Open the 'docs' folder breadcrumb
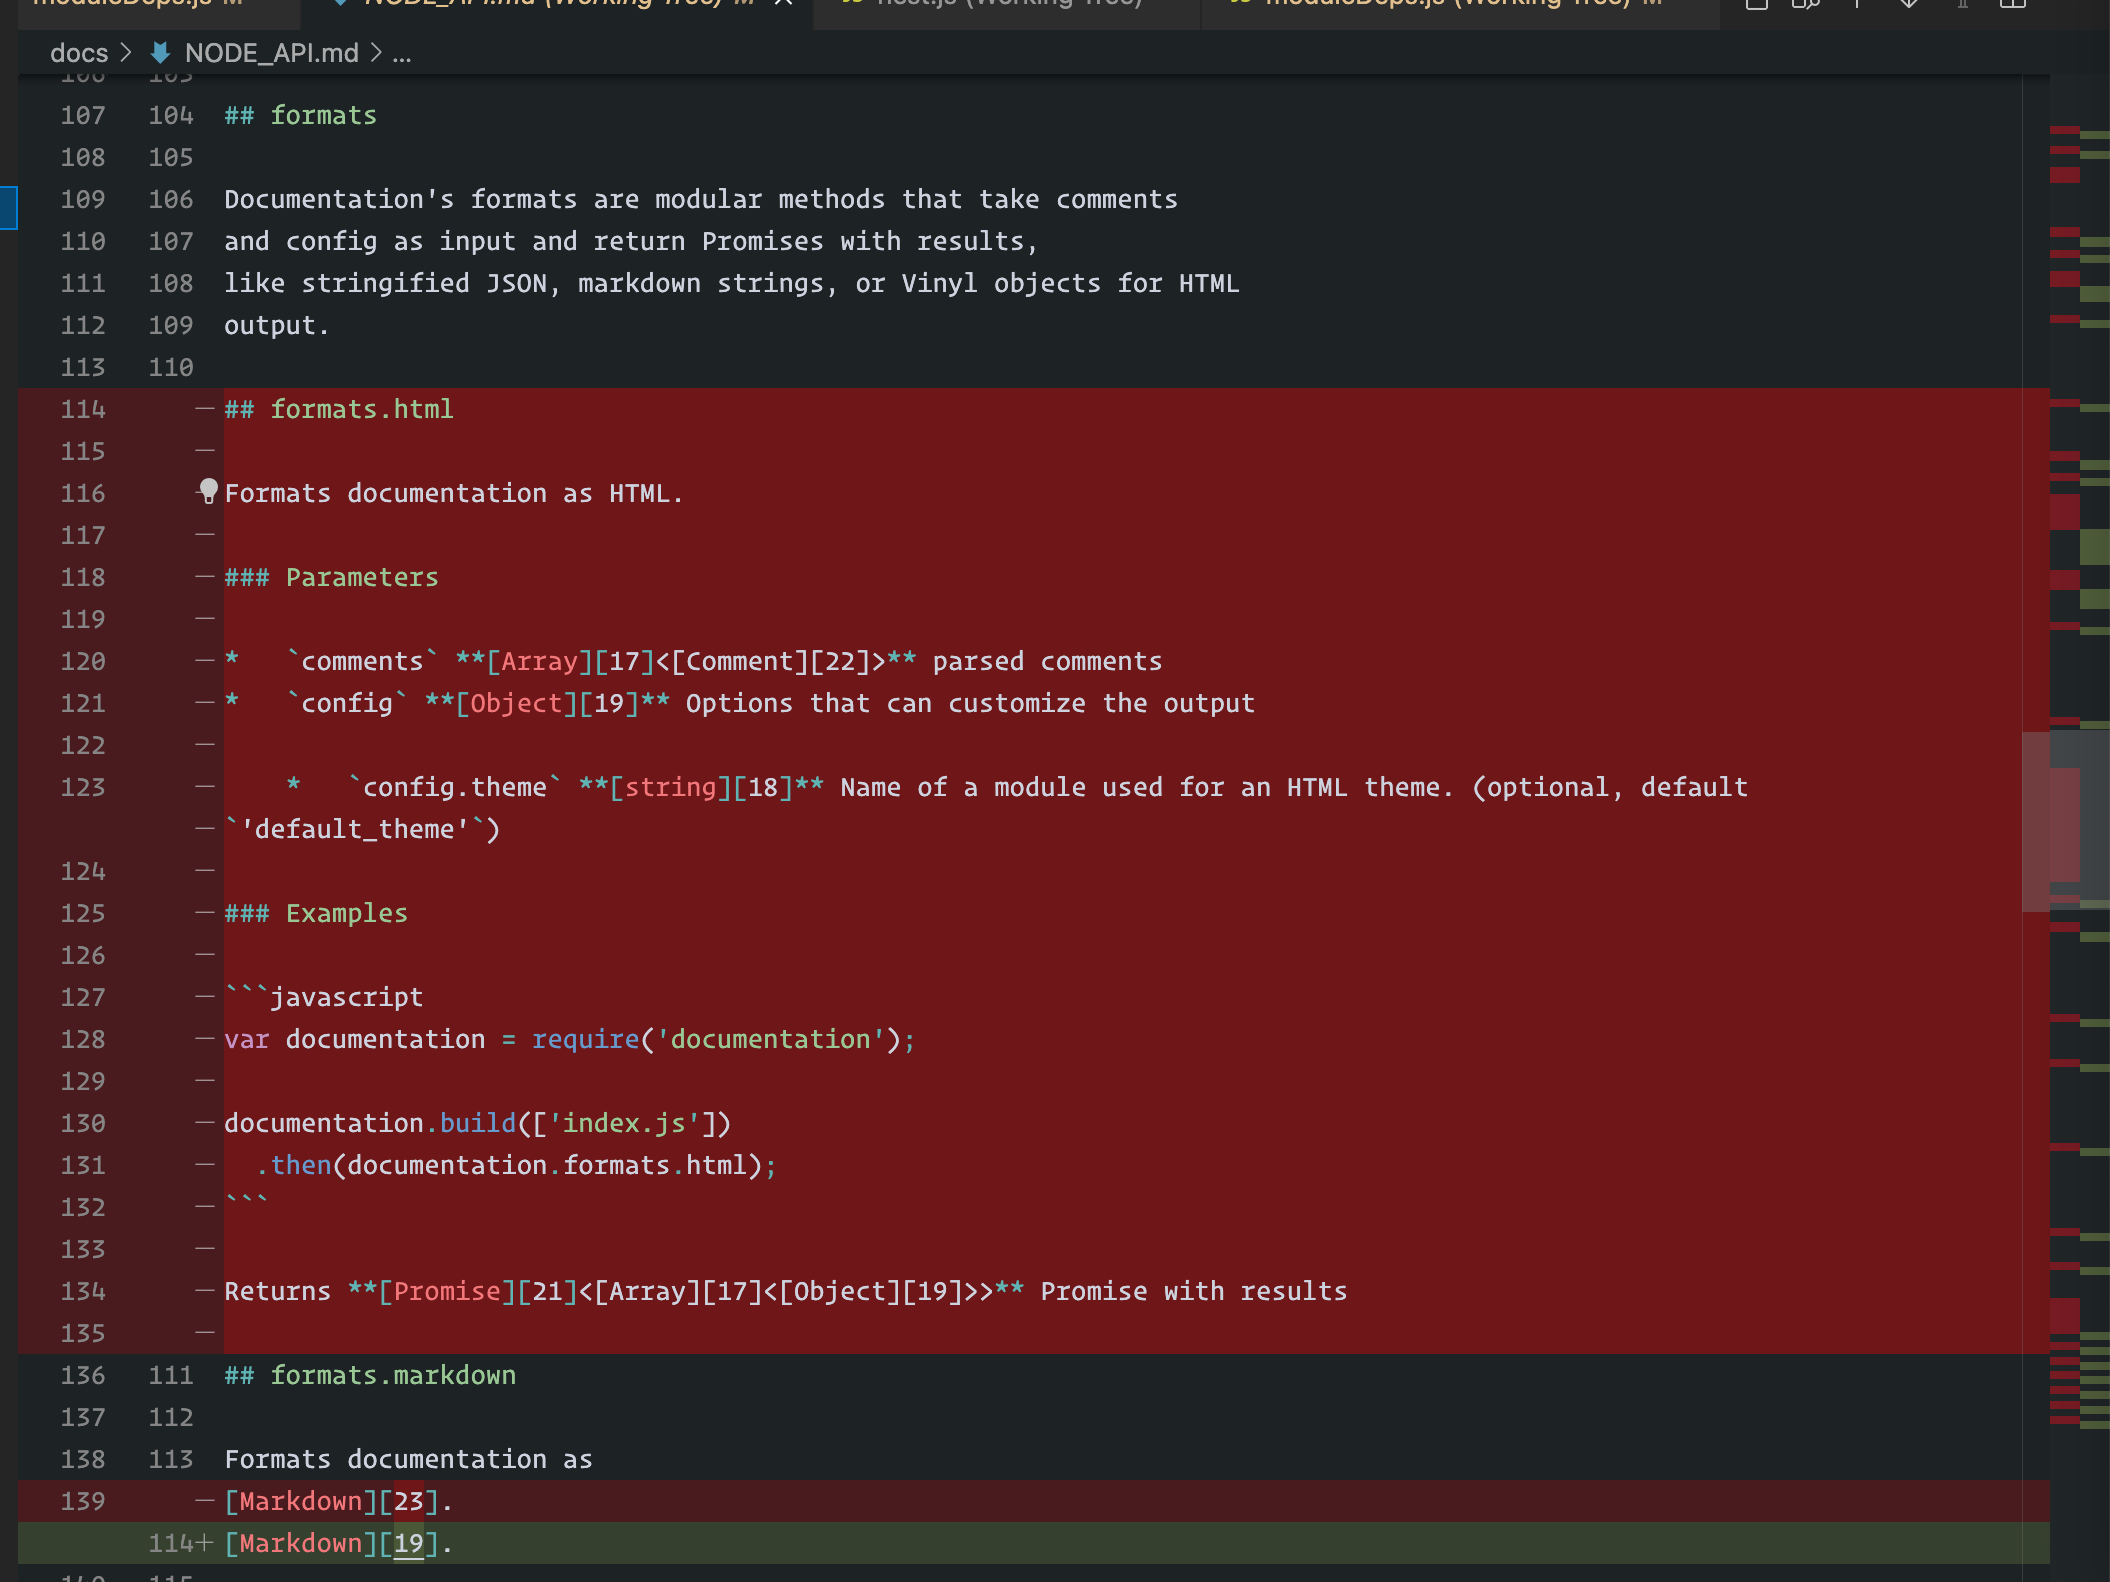The height and width of the screenshot is (1582, 2110). click(x=79, y=53)
